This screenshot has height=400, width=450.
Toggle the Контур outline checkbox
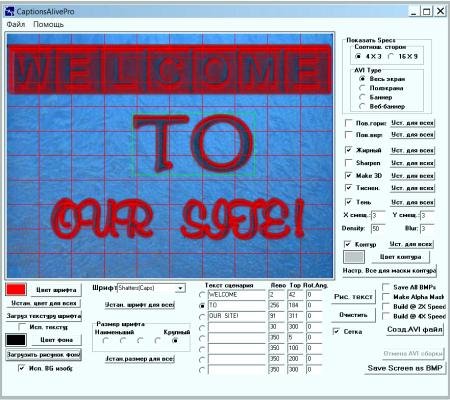point(347,244)
